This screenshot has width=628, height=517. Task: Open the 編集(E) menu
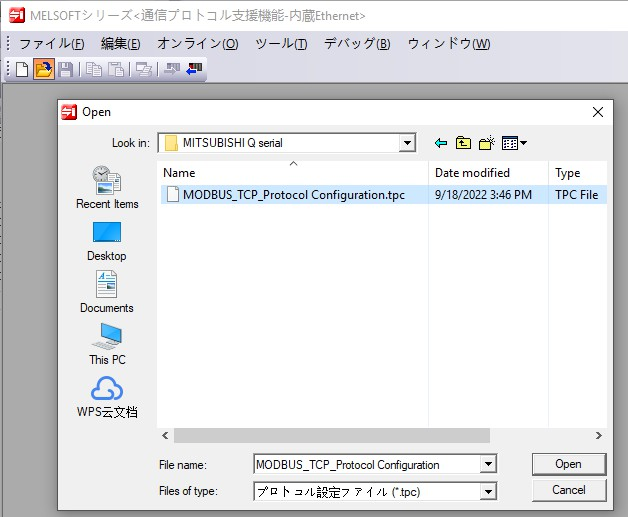tap(121, 44)
